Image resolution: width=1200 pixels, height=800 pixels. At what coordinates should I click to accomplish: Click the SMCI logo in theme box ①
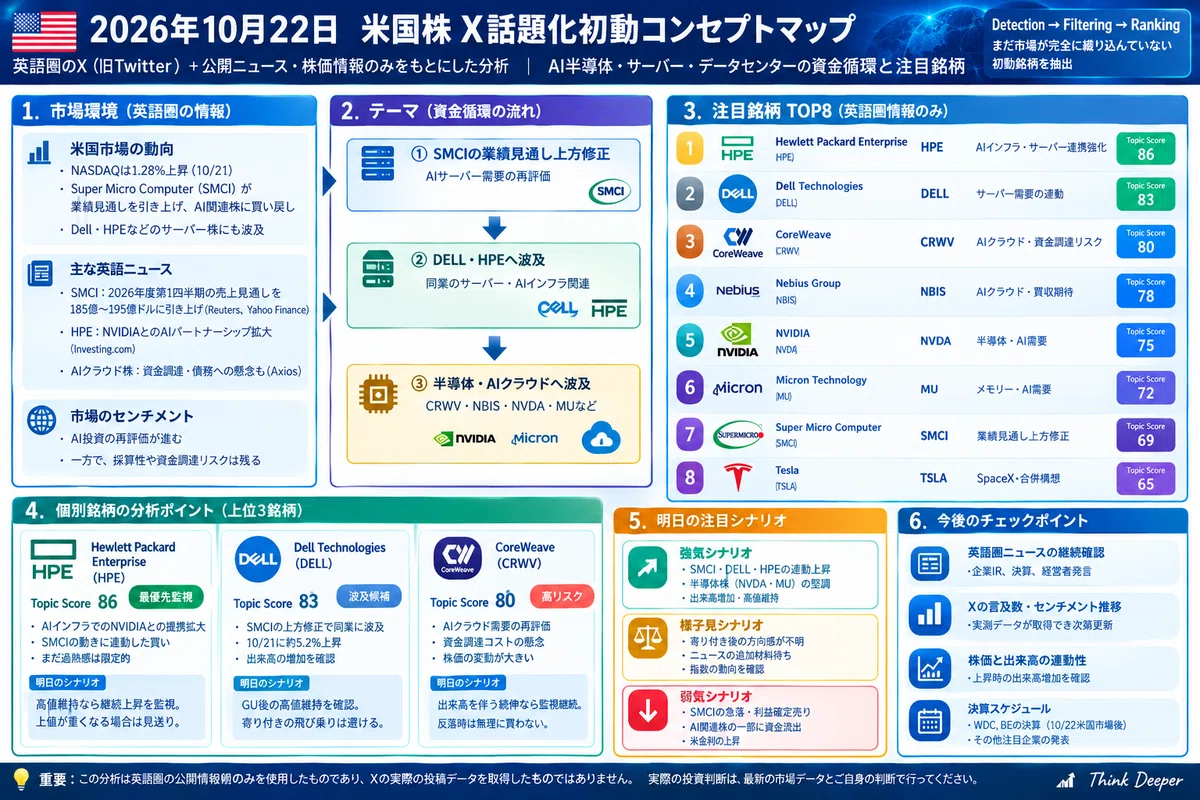608,190
